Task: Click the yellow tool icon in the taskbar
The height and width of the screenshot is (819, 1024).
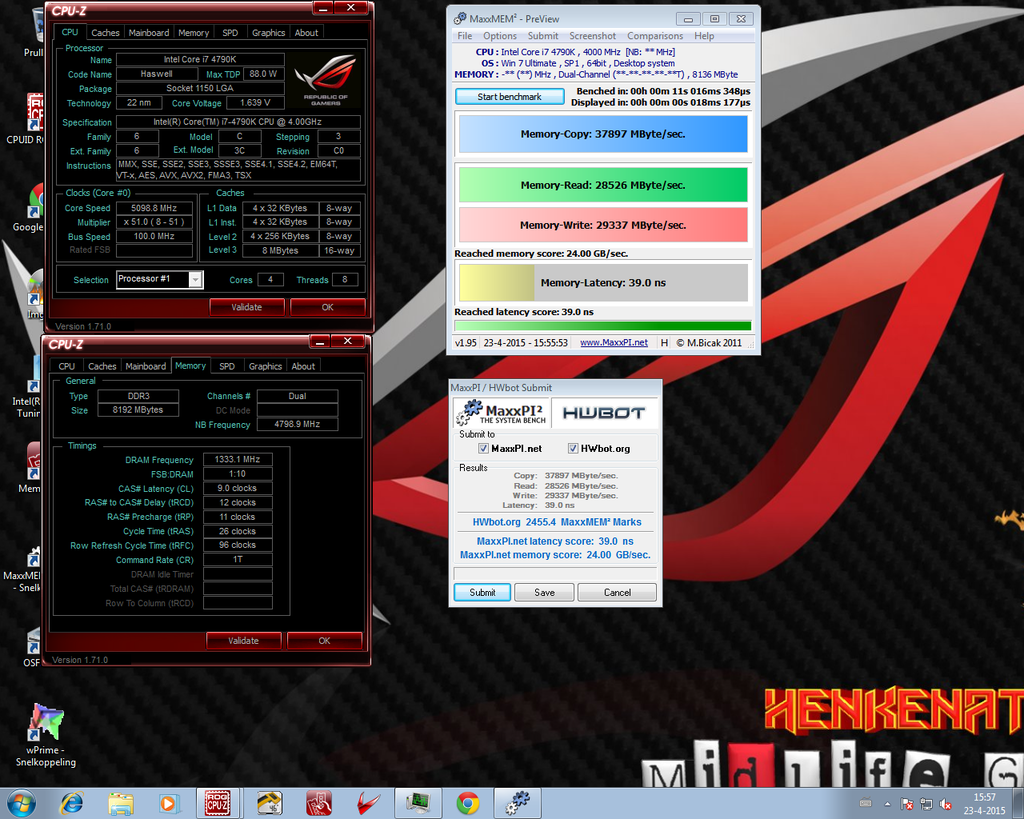Action: tap(268, 803)
